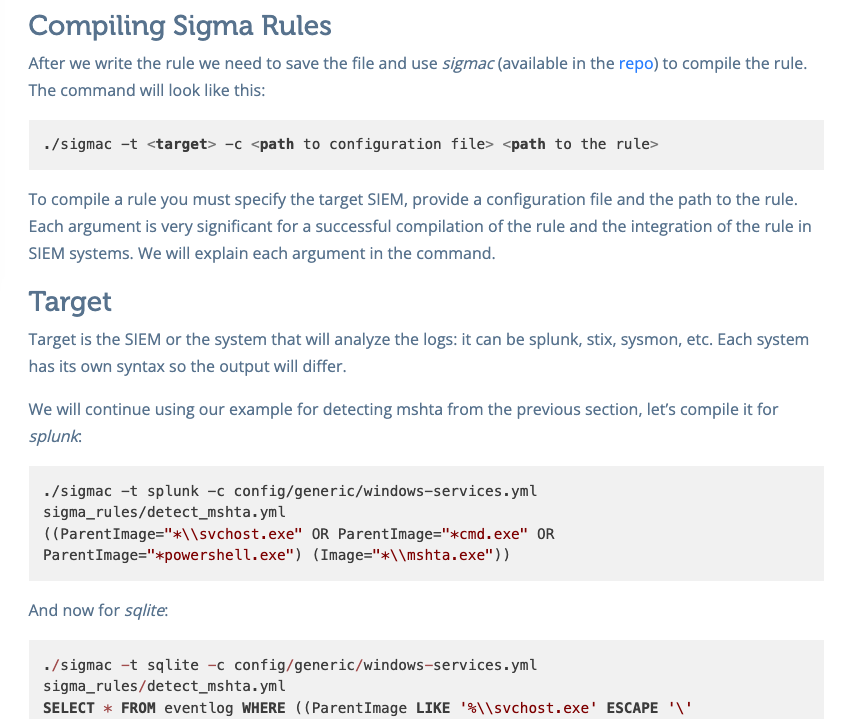This screenshot has height=719, width=858.
Task: Click 'Each argument is very significant' line
Action: [420, 227]
